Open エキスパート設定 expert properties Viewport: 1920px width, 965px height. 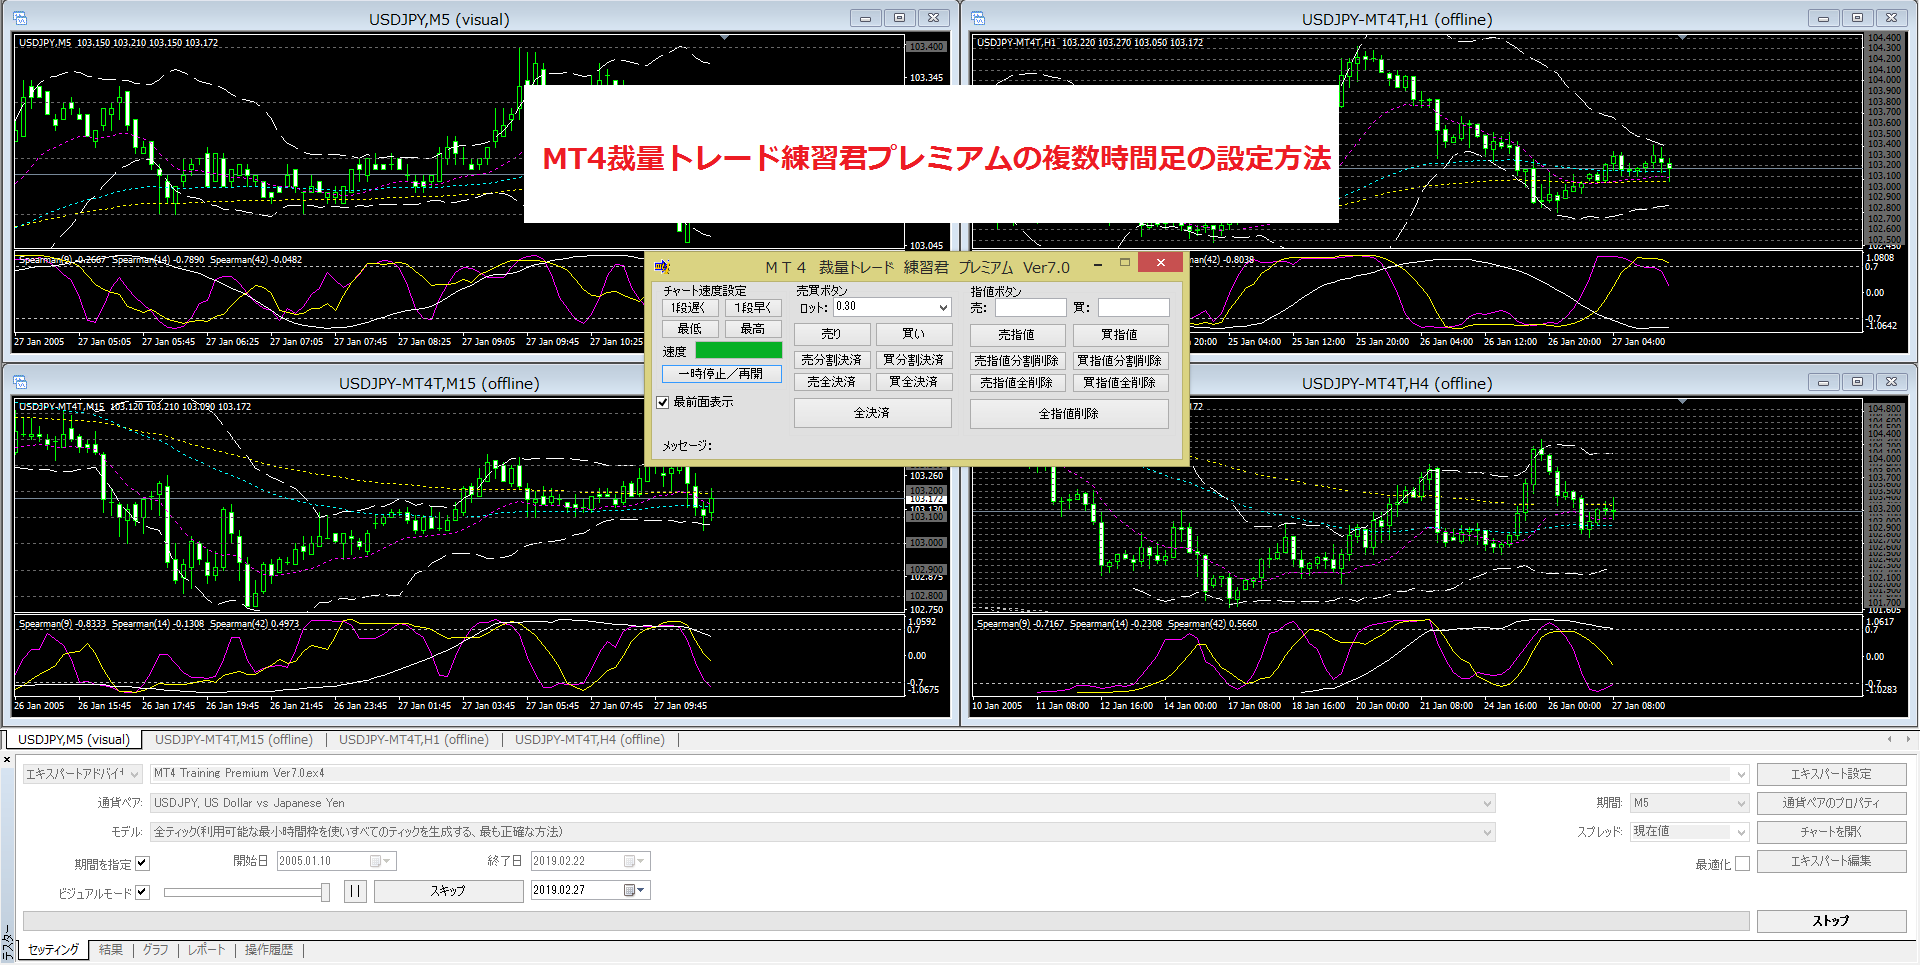(1832, 774)
